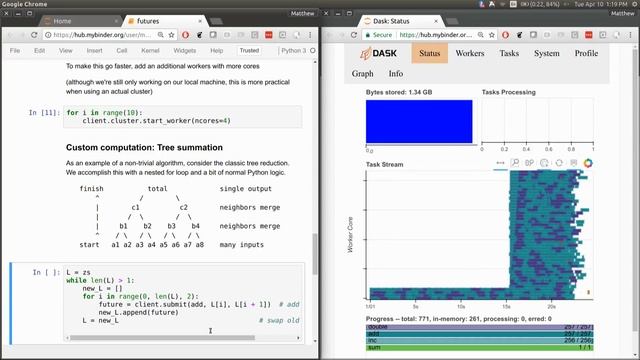Click the Opera extension icon in futures window
The height and width of the screenshot is (360, 640).
coord(185,35)
